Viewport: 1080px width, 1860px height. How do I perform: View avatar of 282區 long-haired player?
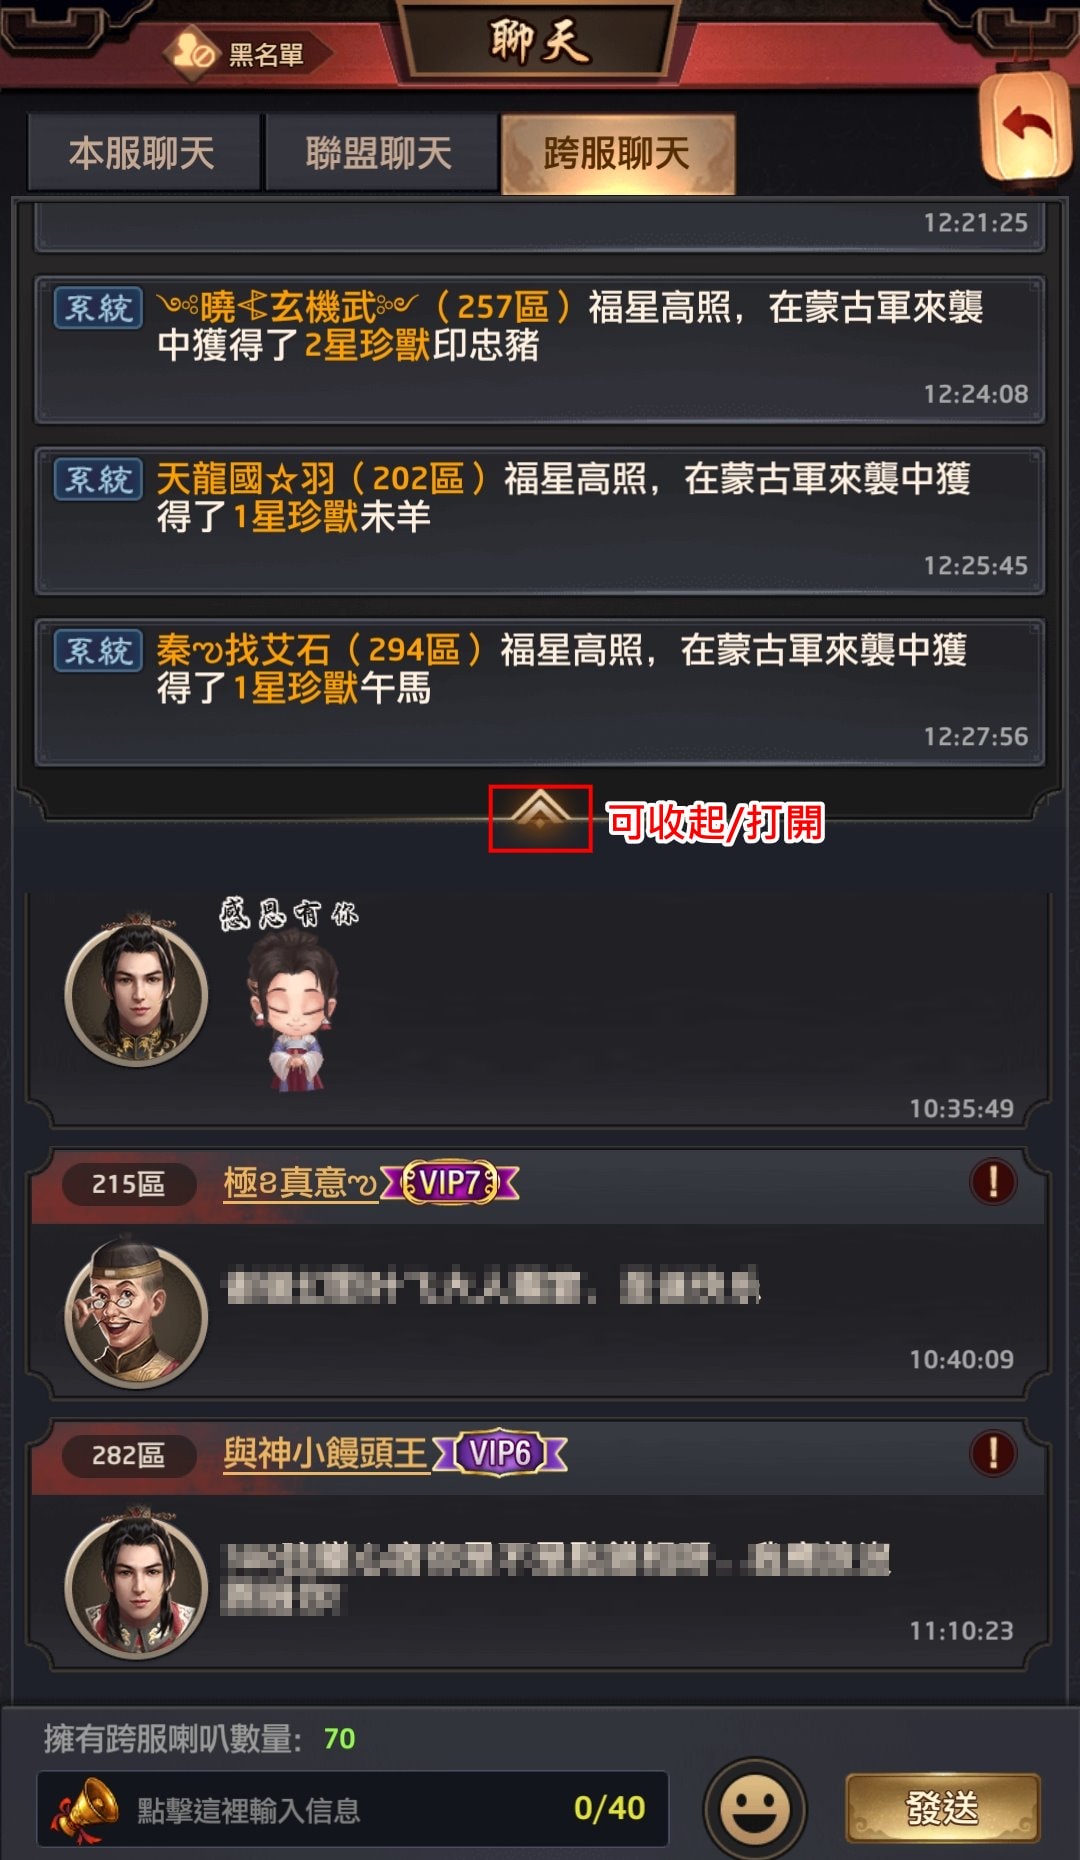click(136, 1583)
